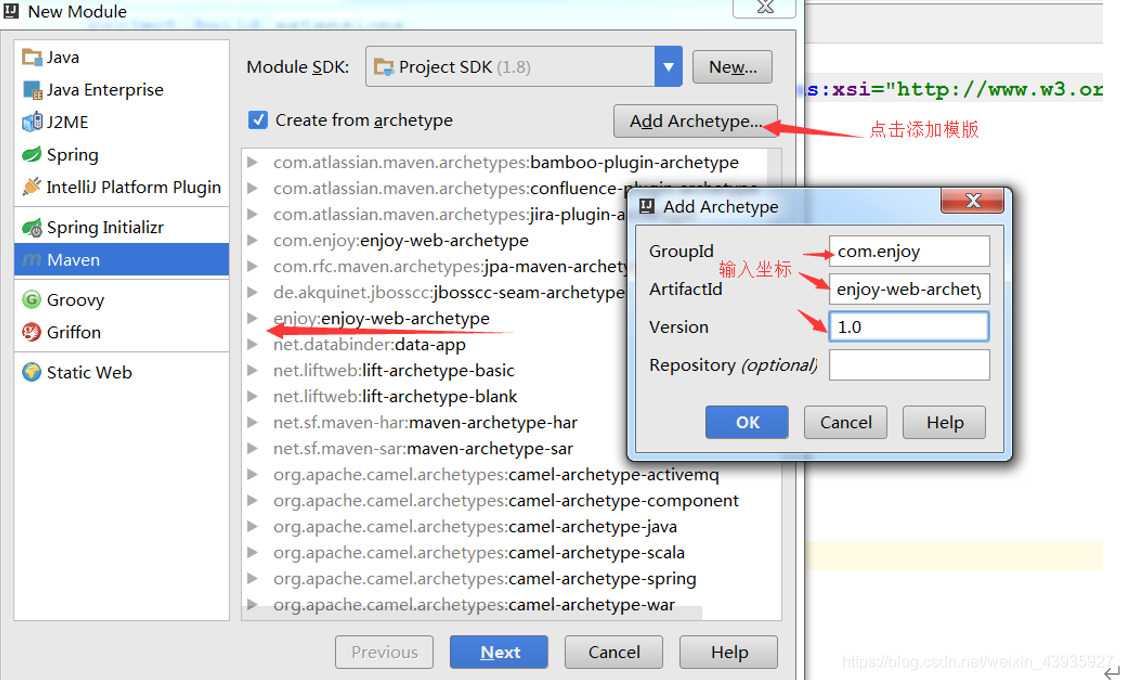
Task: Select the Java module type icon
Action: click(x=32, y=58)
